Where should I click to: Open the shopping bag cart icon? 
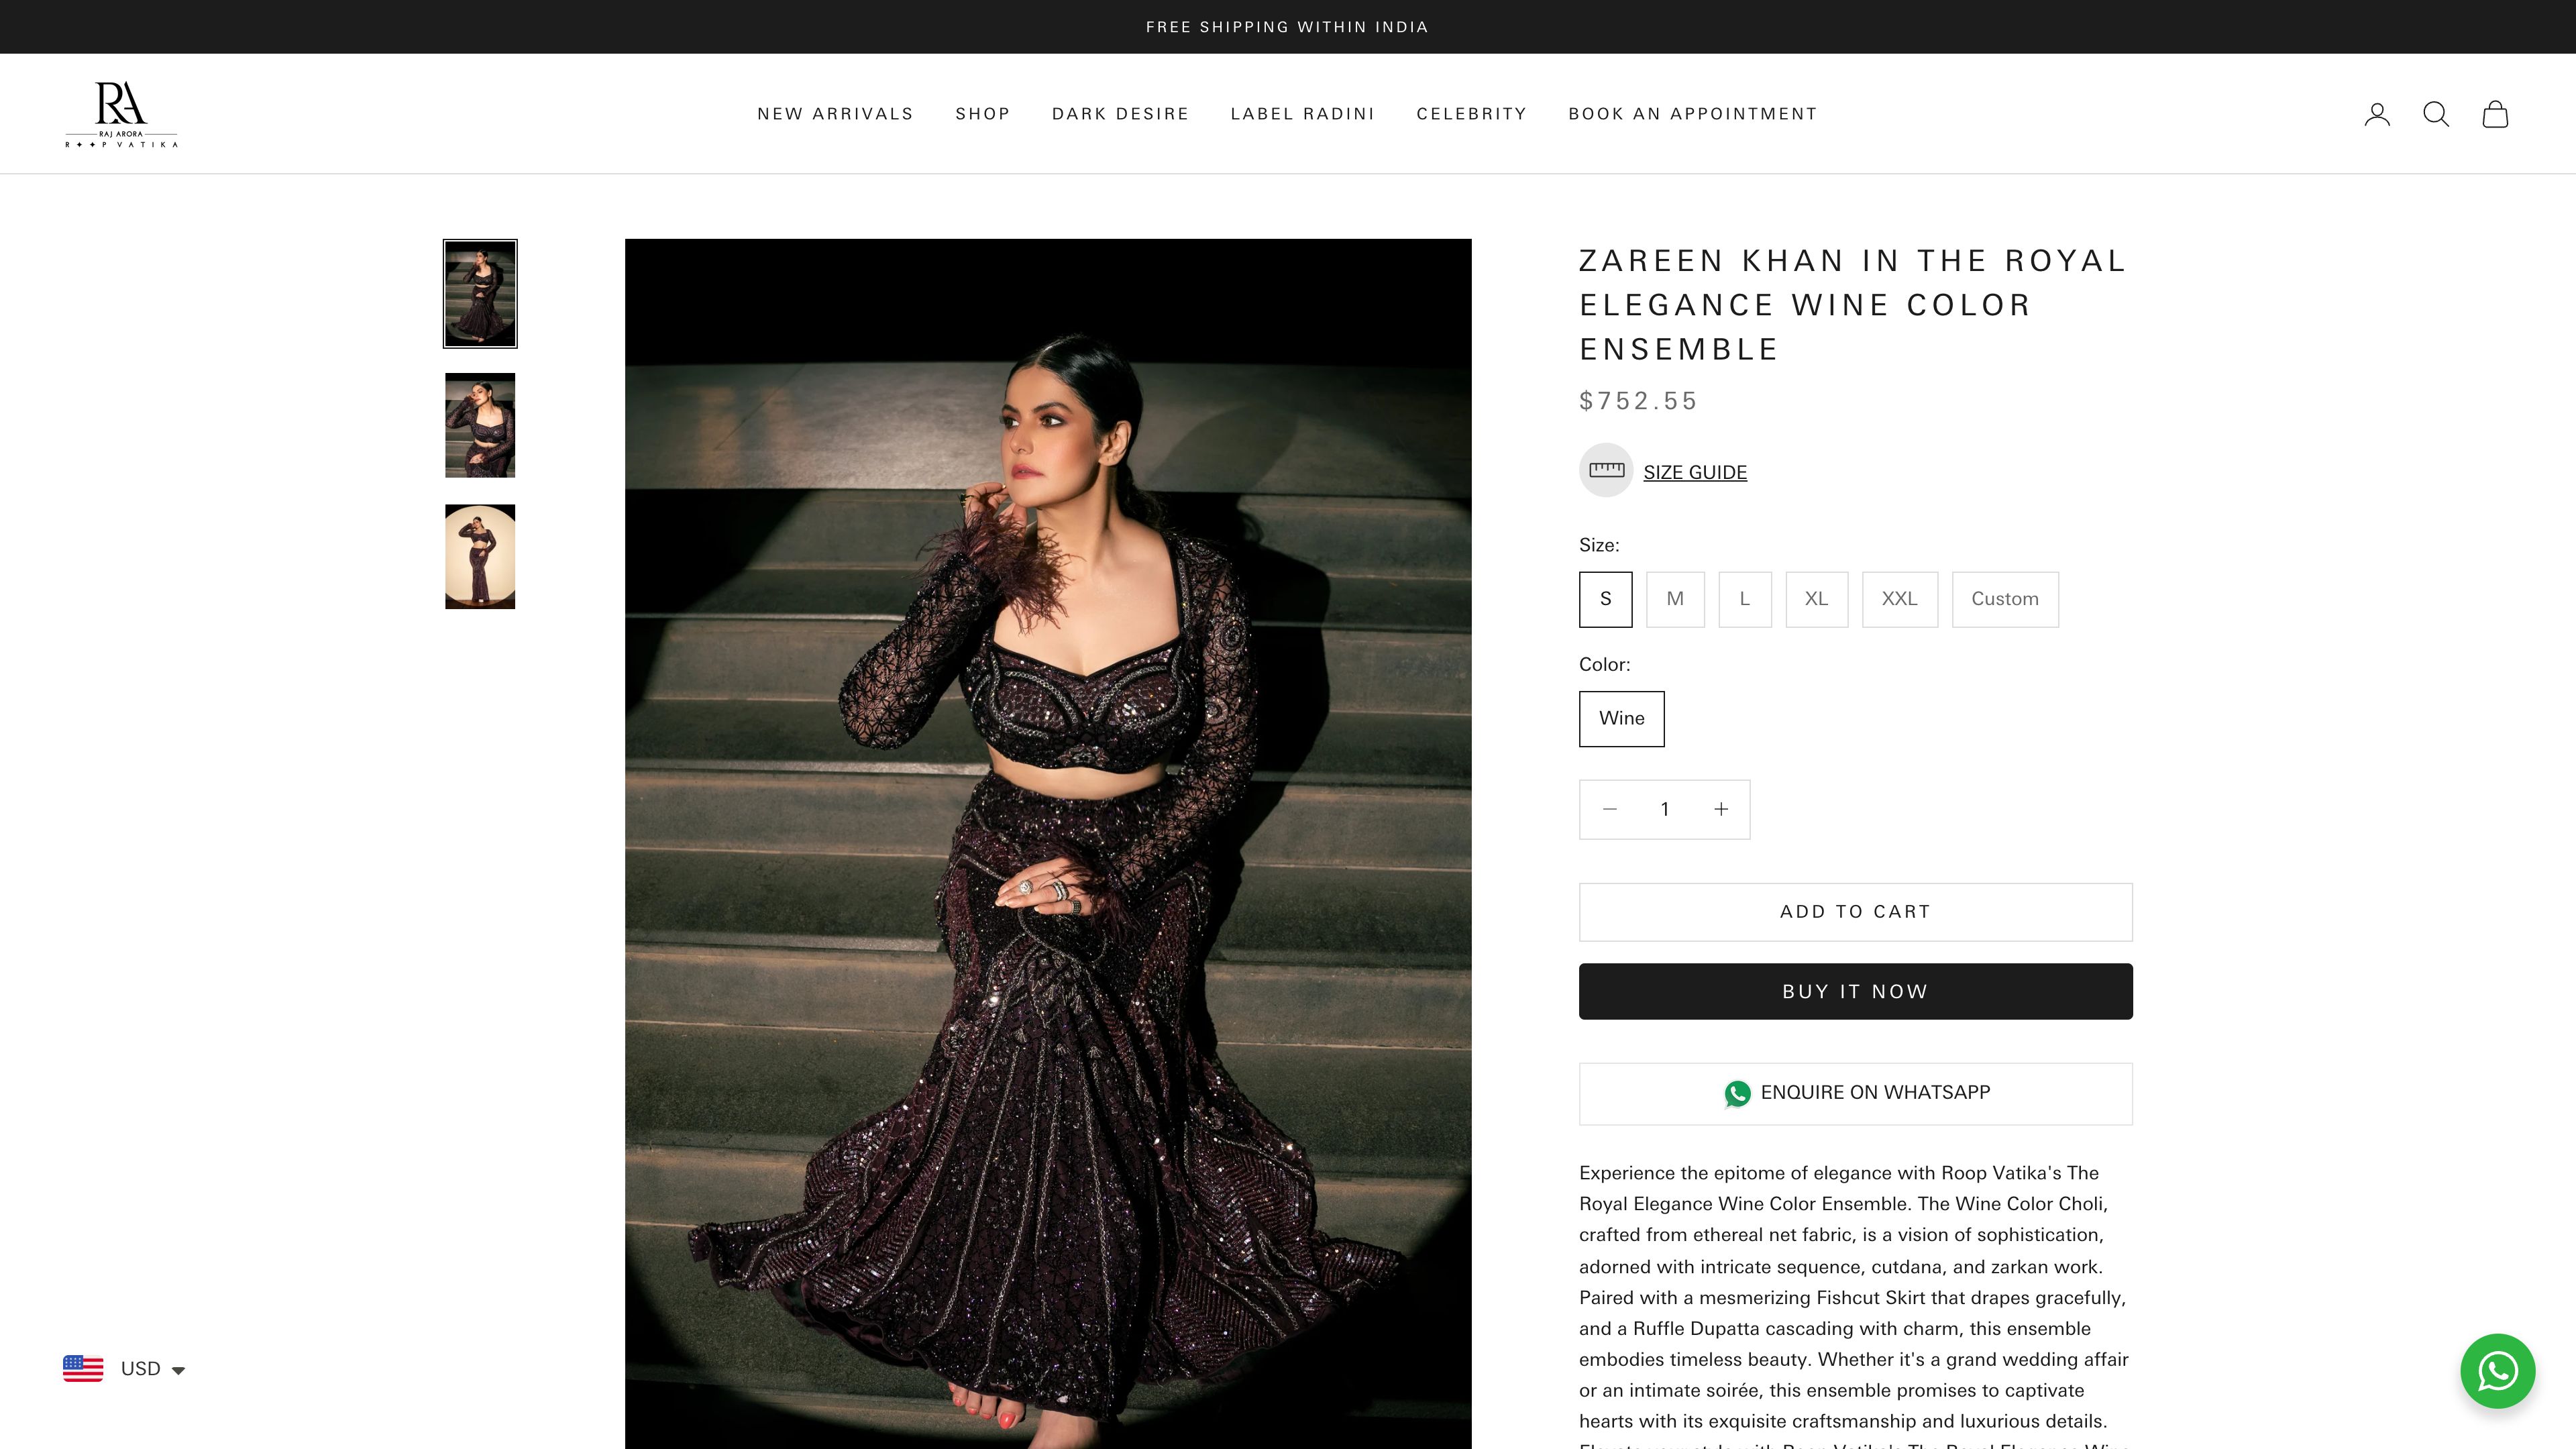click(2495, 114)
